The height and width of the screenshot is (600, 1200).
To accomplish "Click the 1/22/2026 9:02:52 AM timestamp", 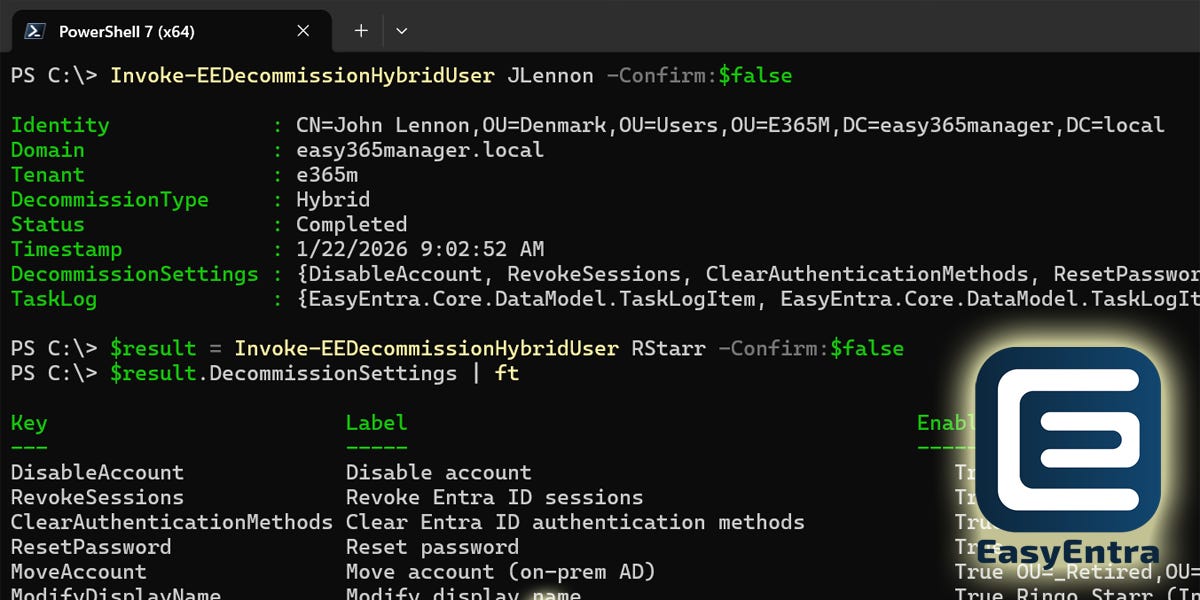I will (x=420, y=250).
